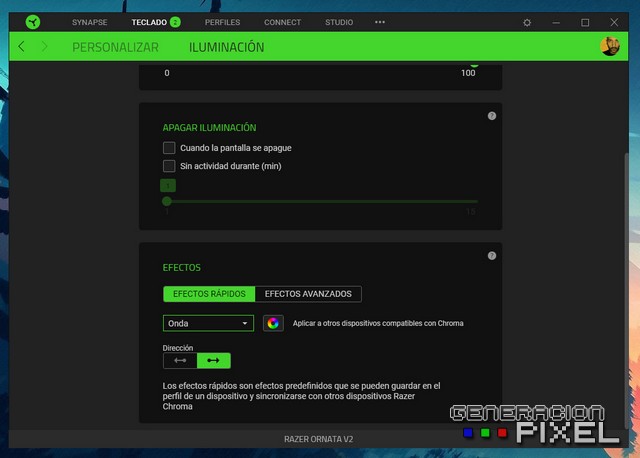Viewport: 640px width, 458px height.
Task: Switch to the Connect tab
Action: coord(282,22)
